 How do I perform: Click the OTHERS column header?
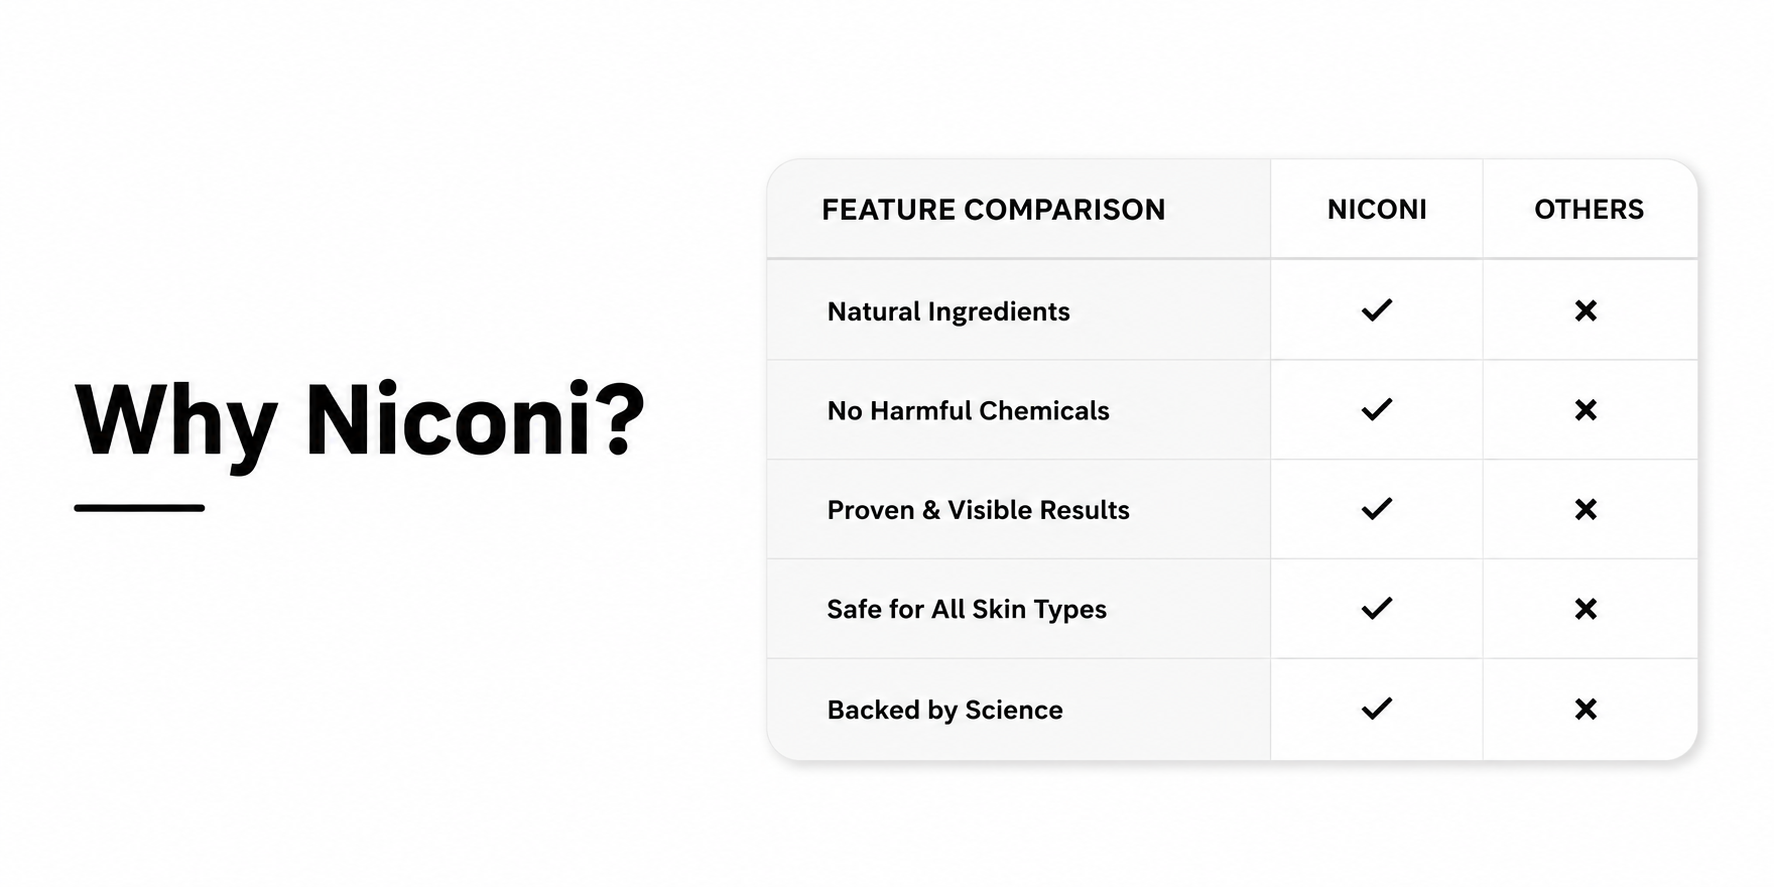coord(1588,209)
